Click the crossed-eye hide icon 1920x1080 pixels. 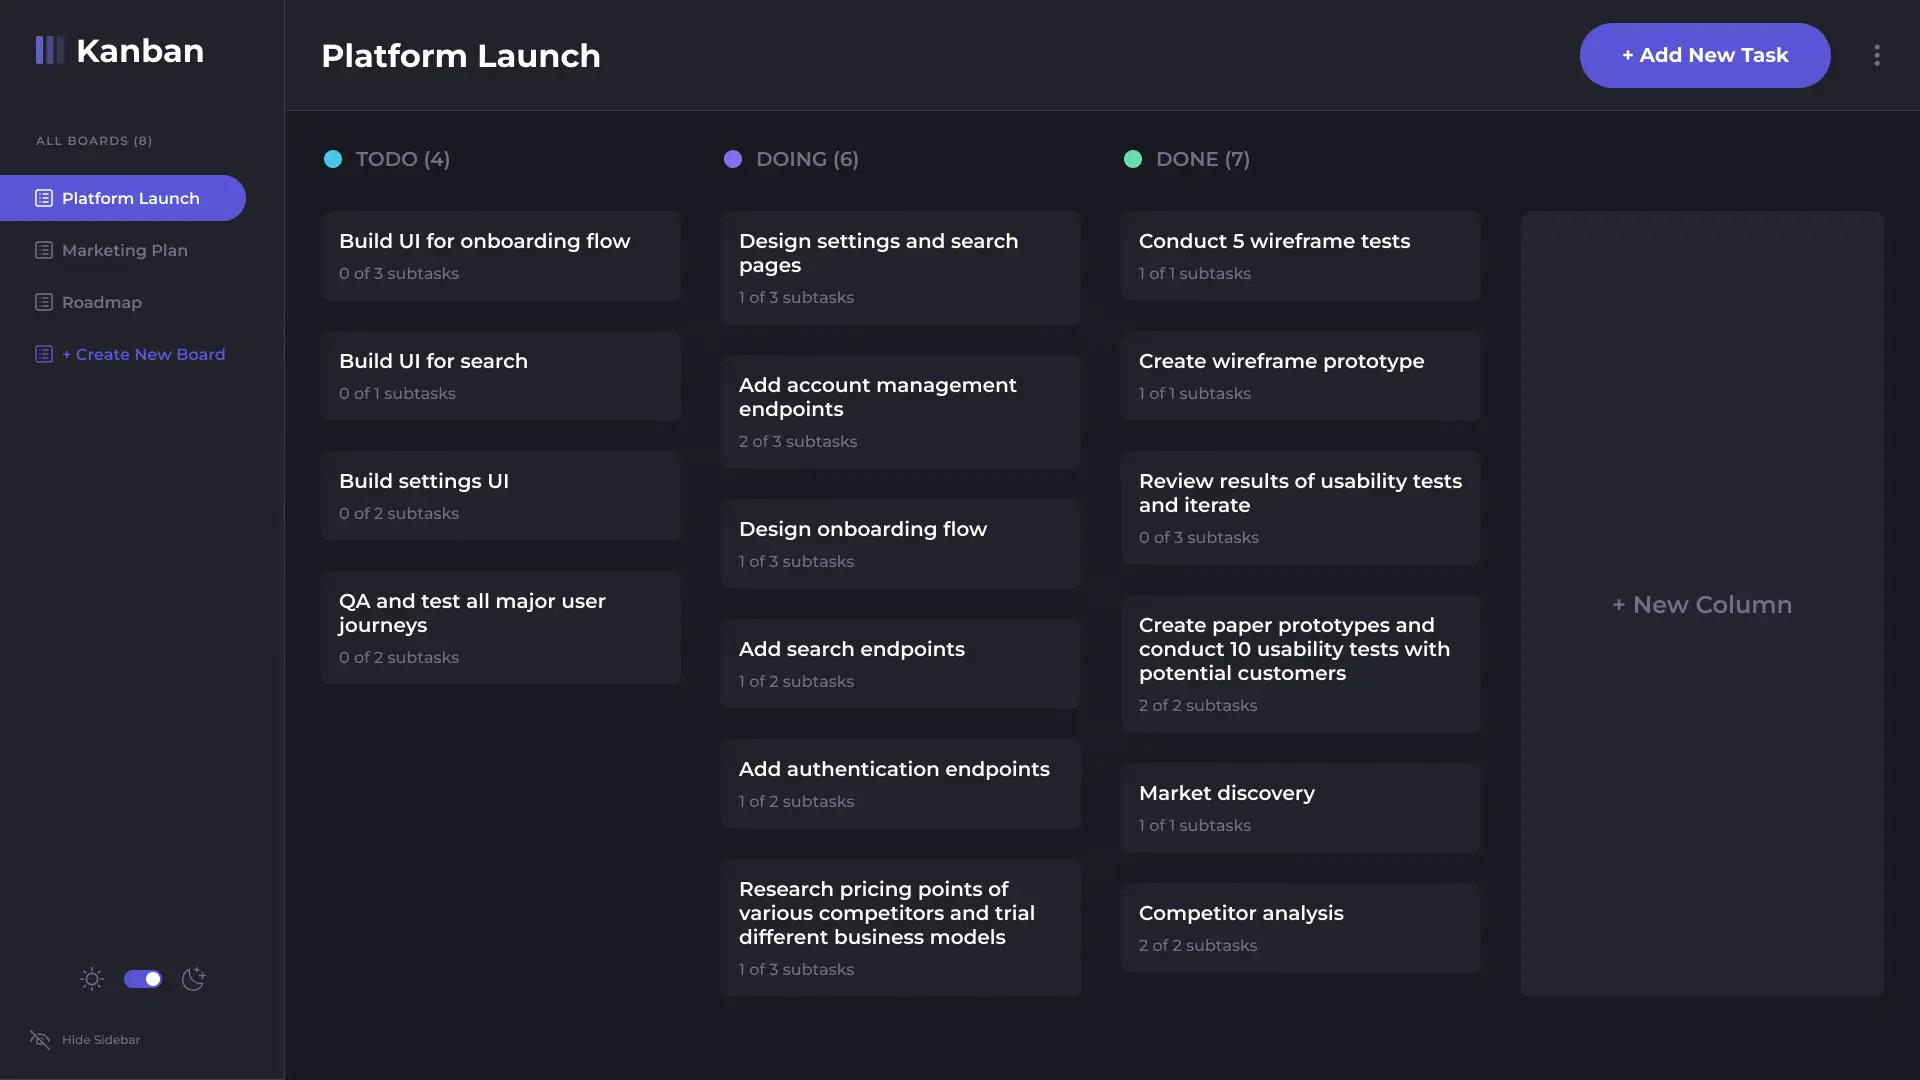pos(40,1040)
